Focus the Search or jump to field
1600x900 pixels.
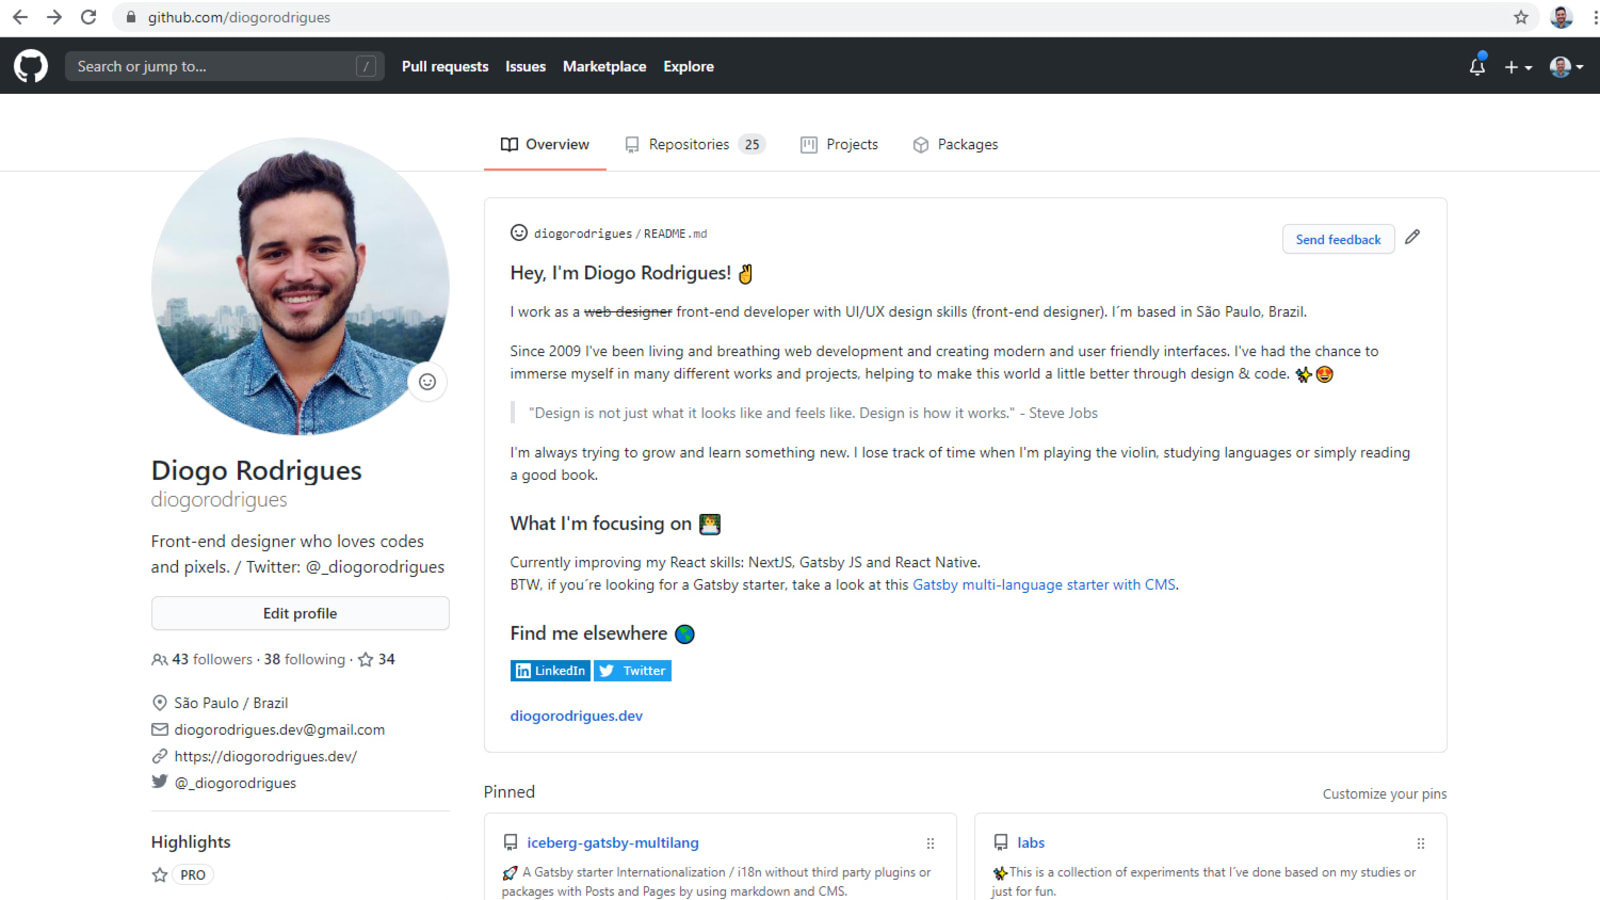(225, 66)
